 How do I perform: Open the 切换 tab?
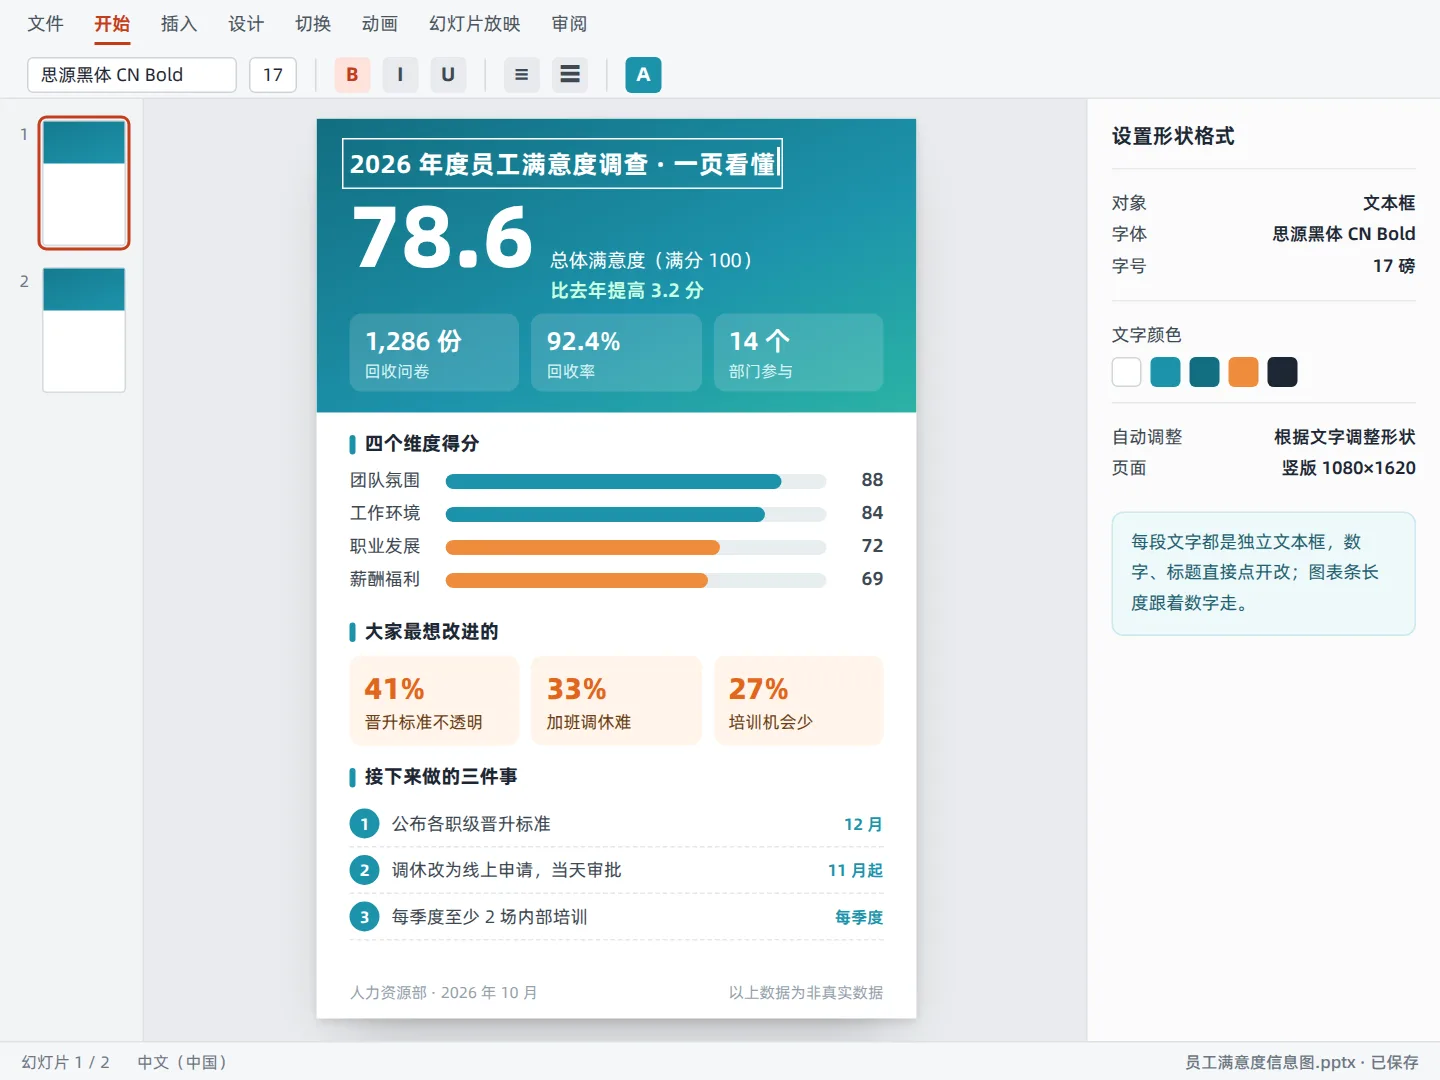tap(313, 24)
